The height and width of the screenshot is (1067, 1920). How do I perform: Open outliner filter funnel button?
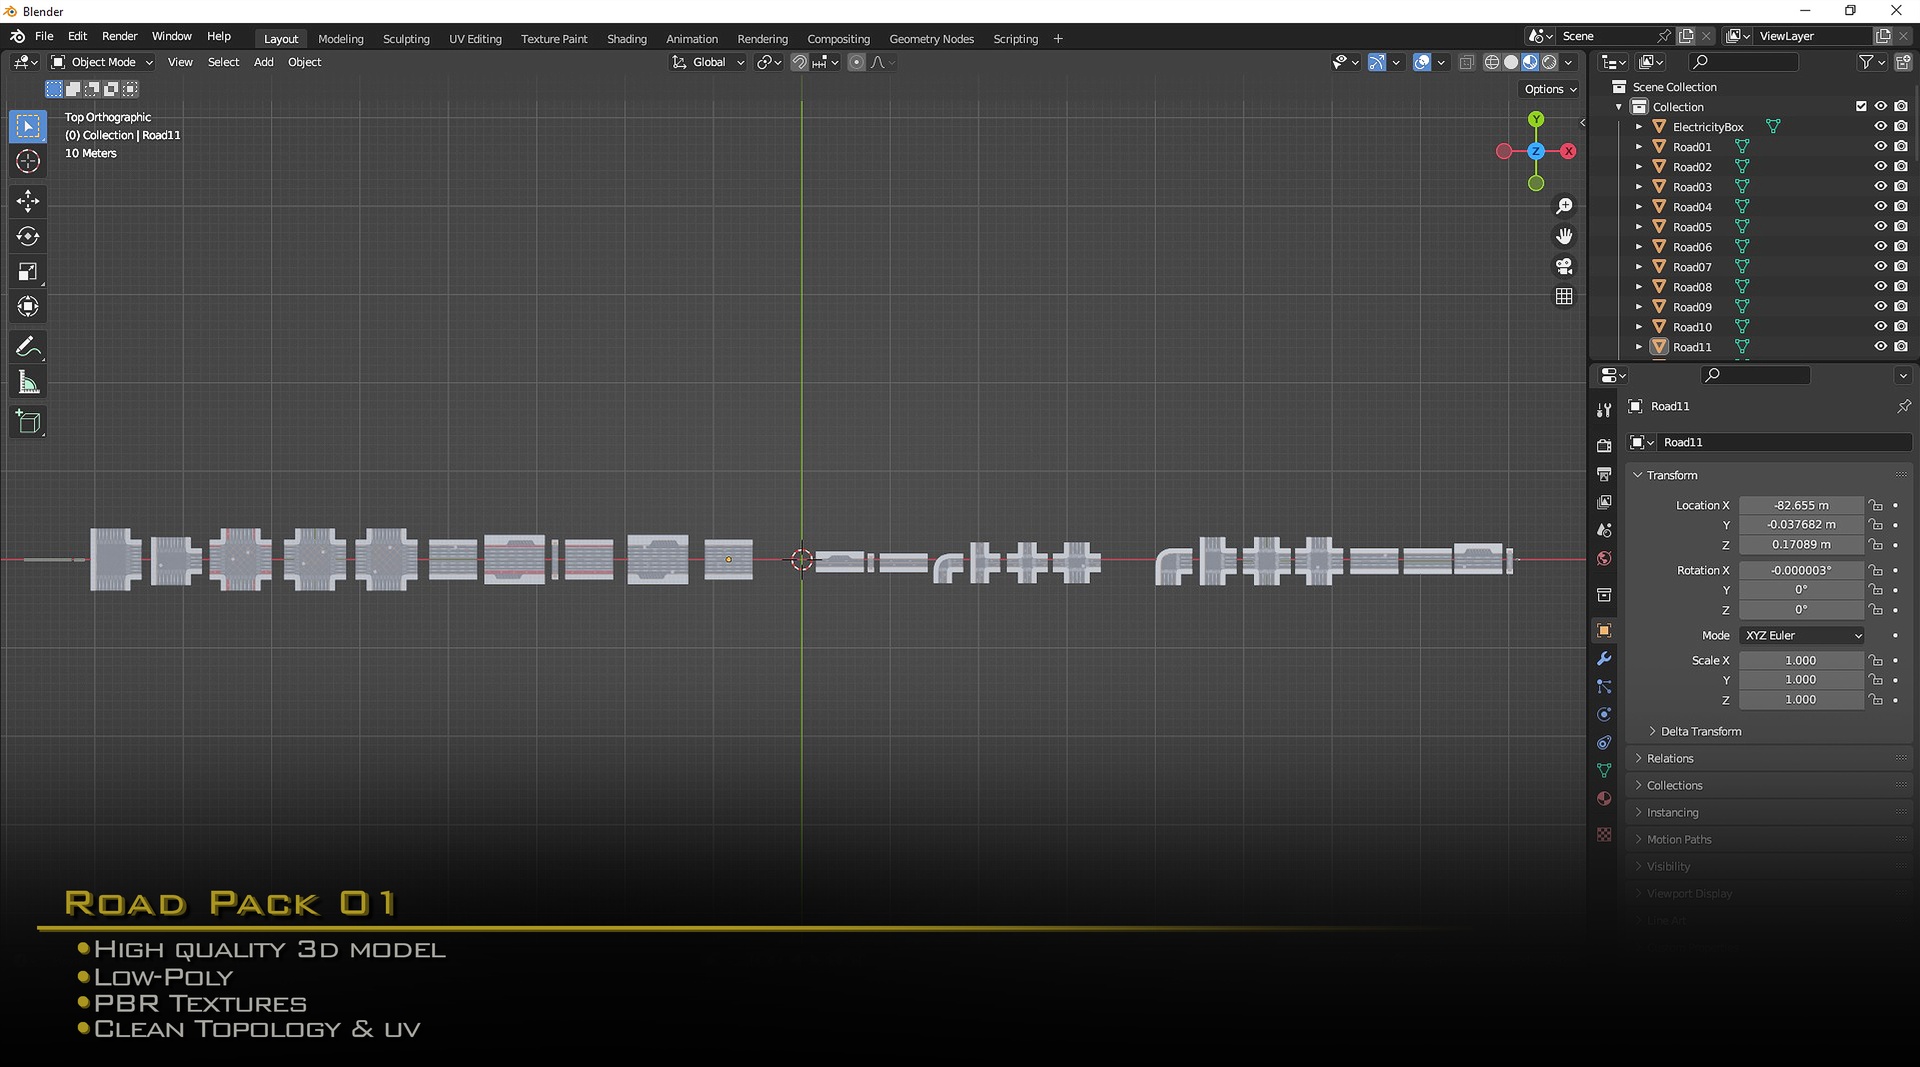(1866, 62)
